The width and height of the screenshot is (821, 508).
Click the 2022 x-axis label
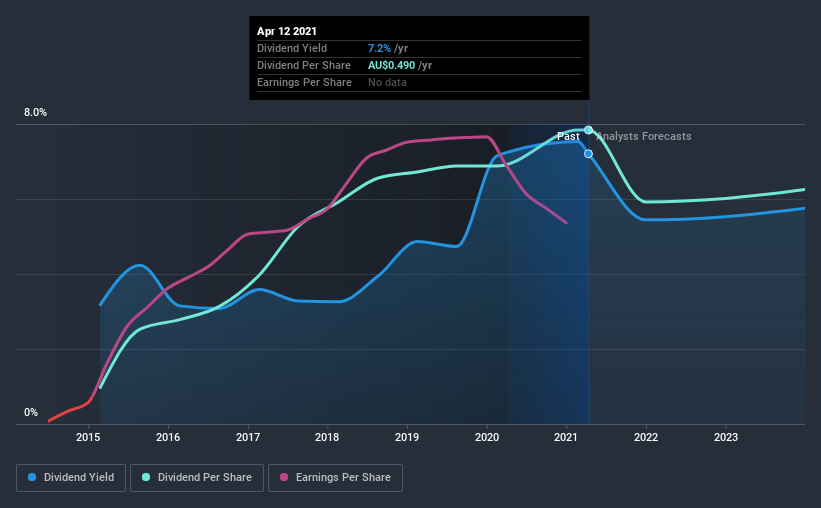[646, 437]
